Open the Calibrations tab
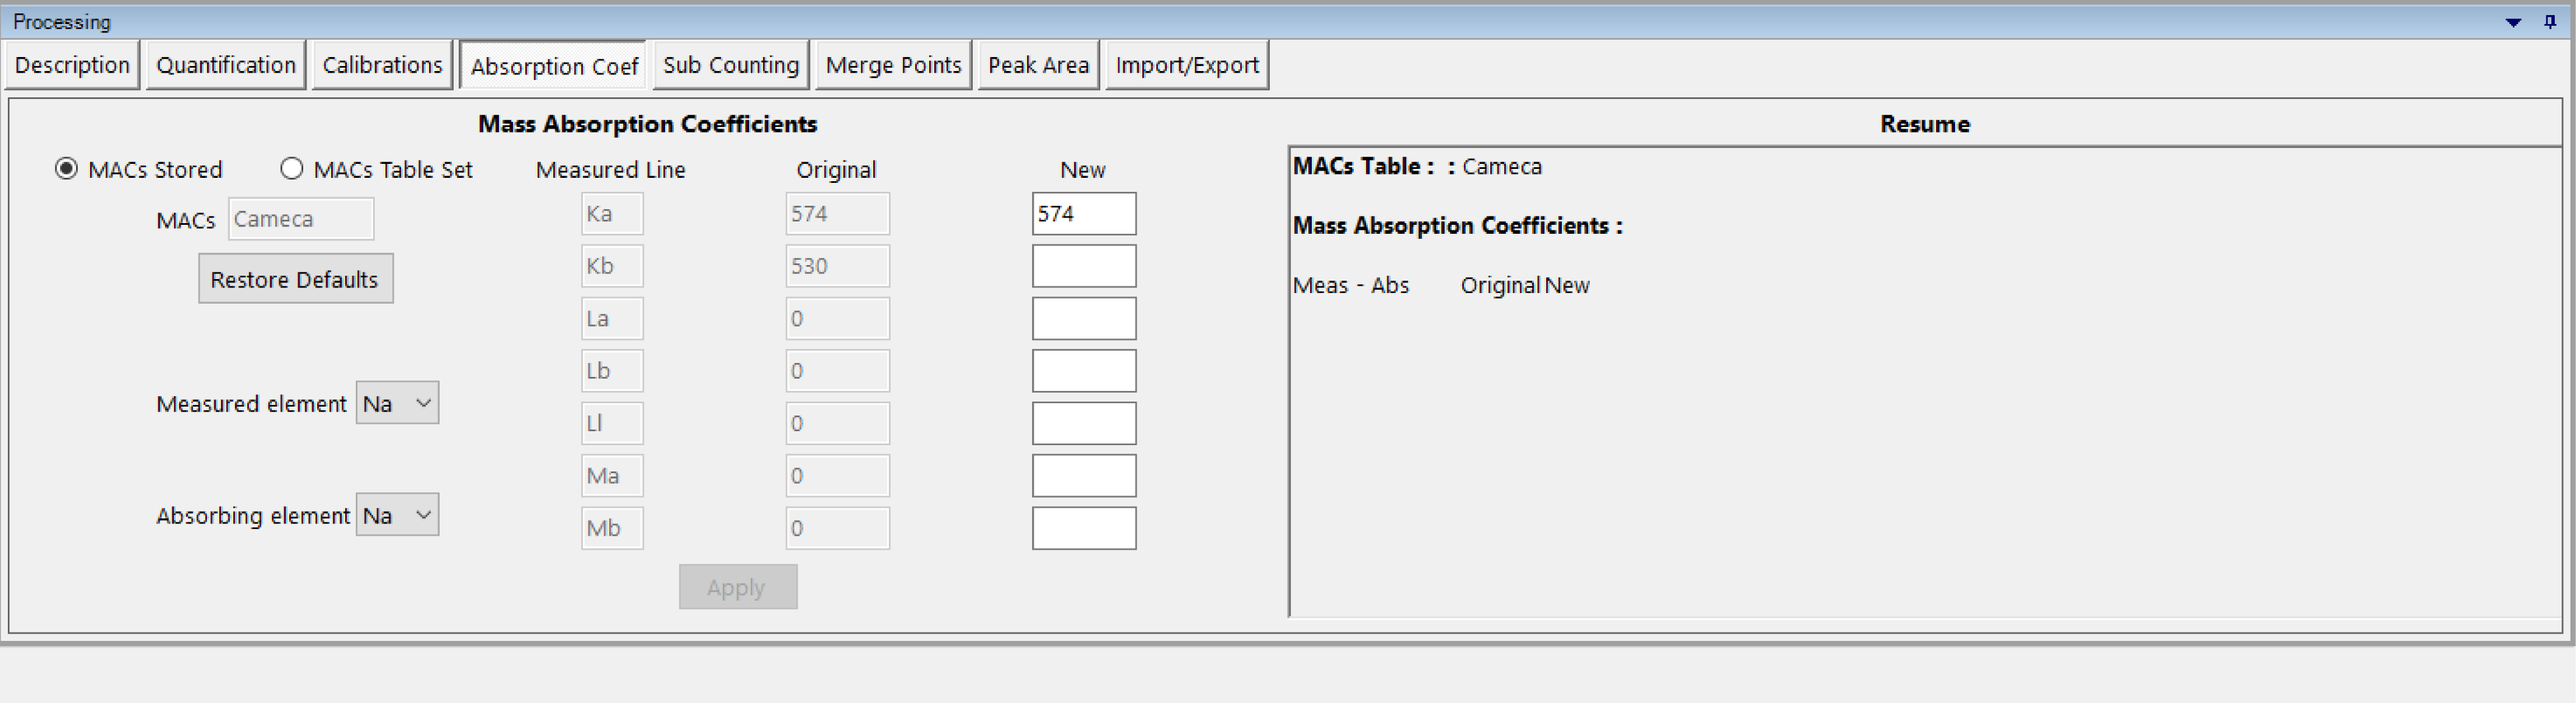The width and height of the screenshot is (2576, 703). click(x=382, y=65)
